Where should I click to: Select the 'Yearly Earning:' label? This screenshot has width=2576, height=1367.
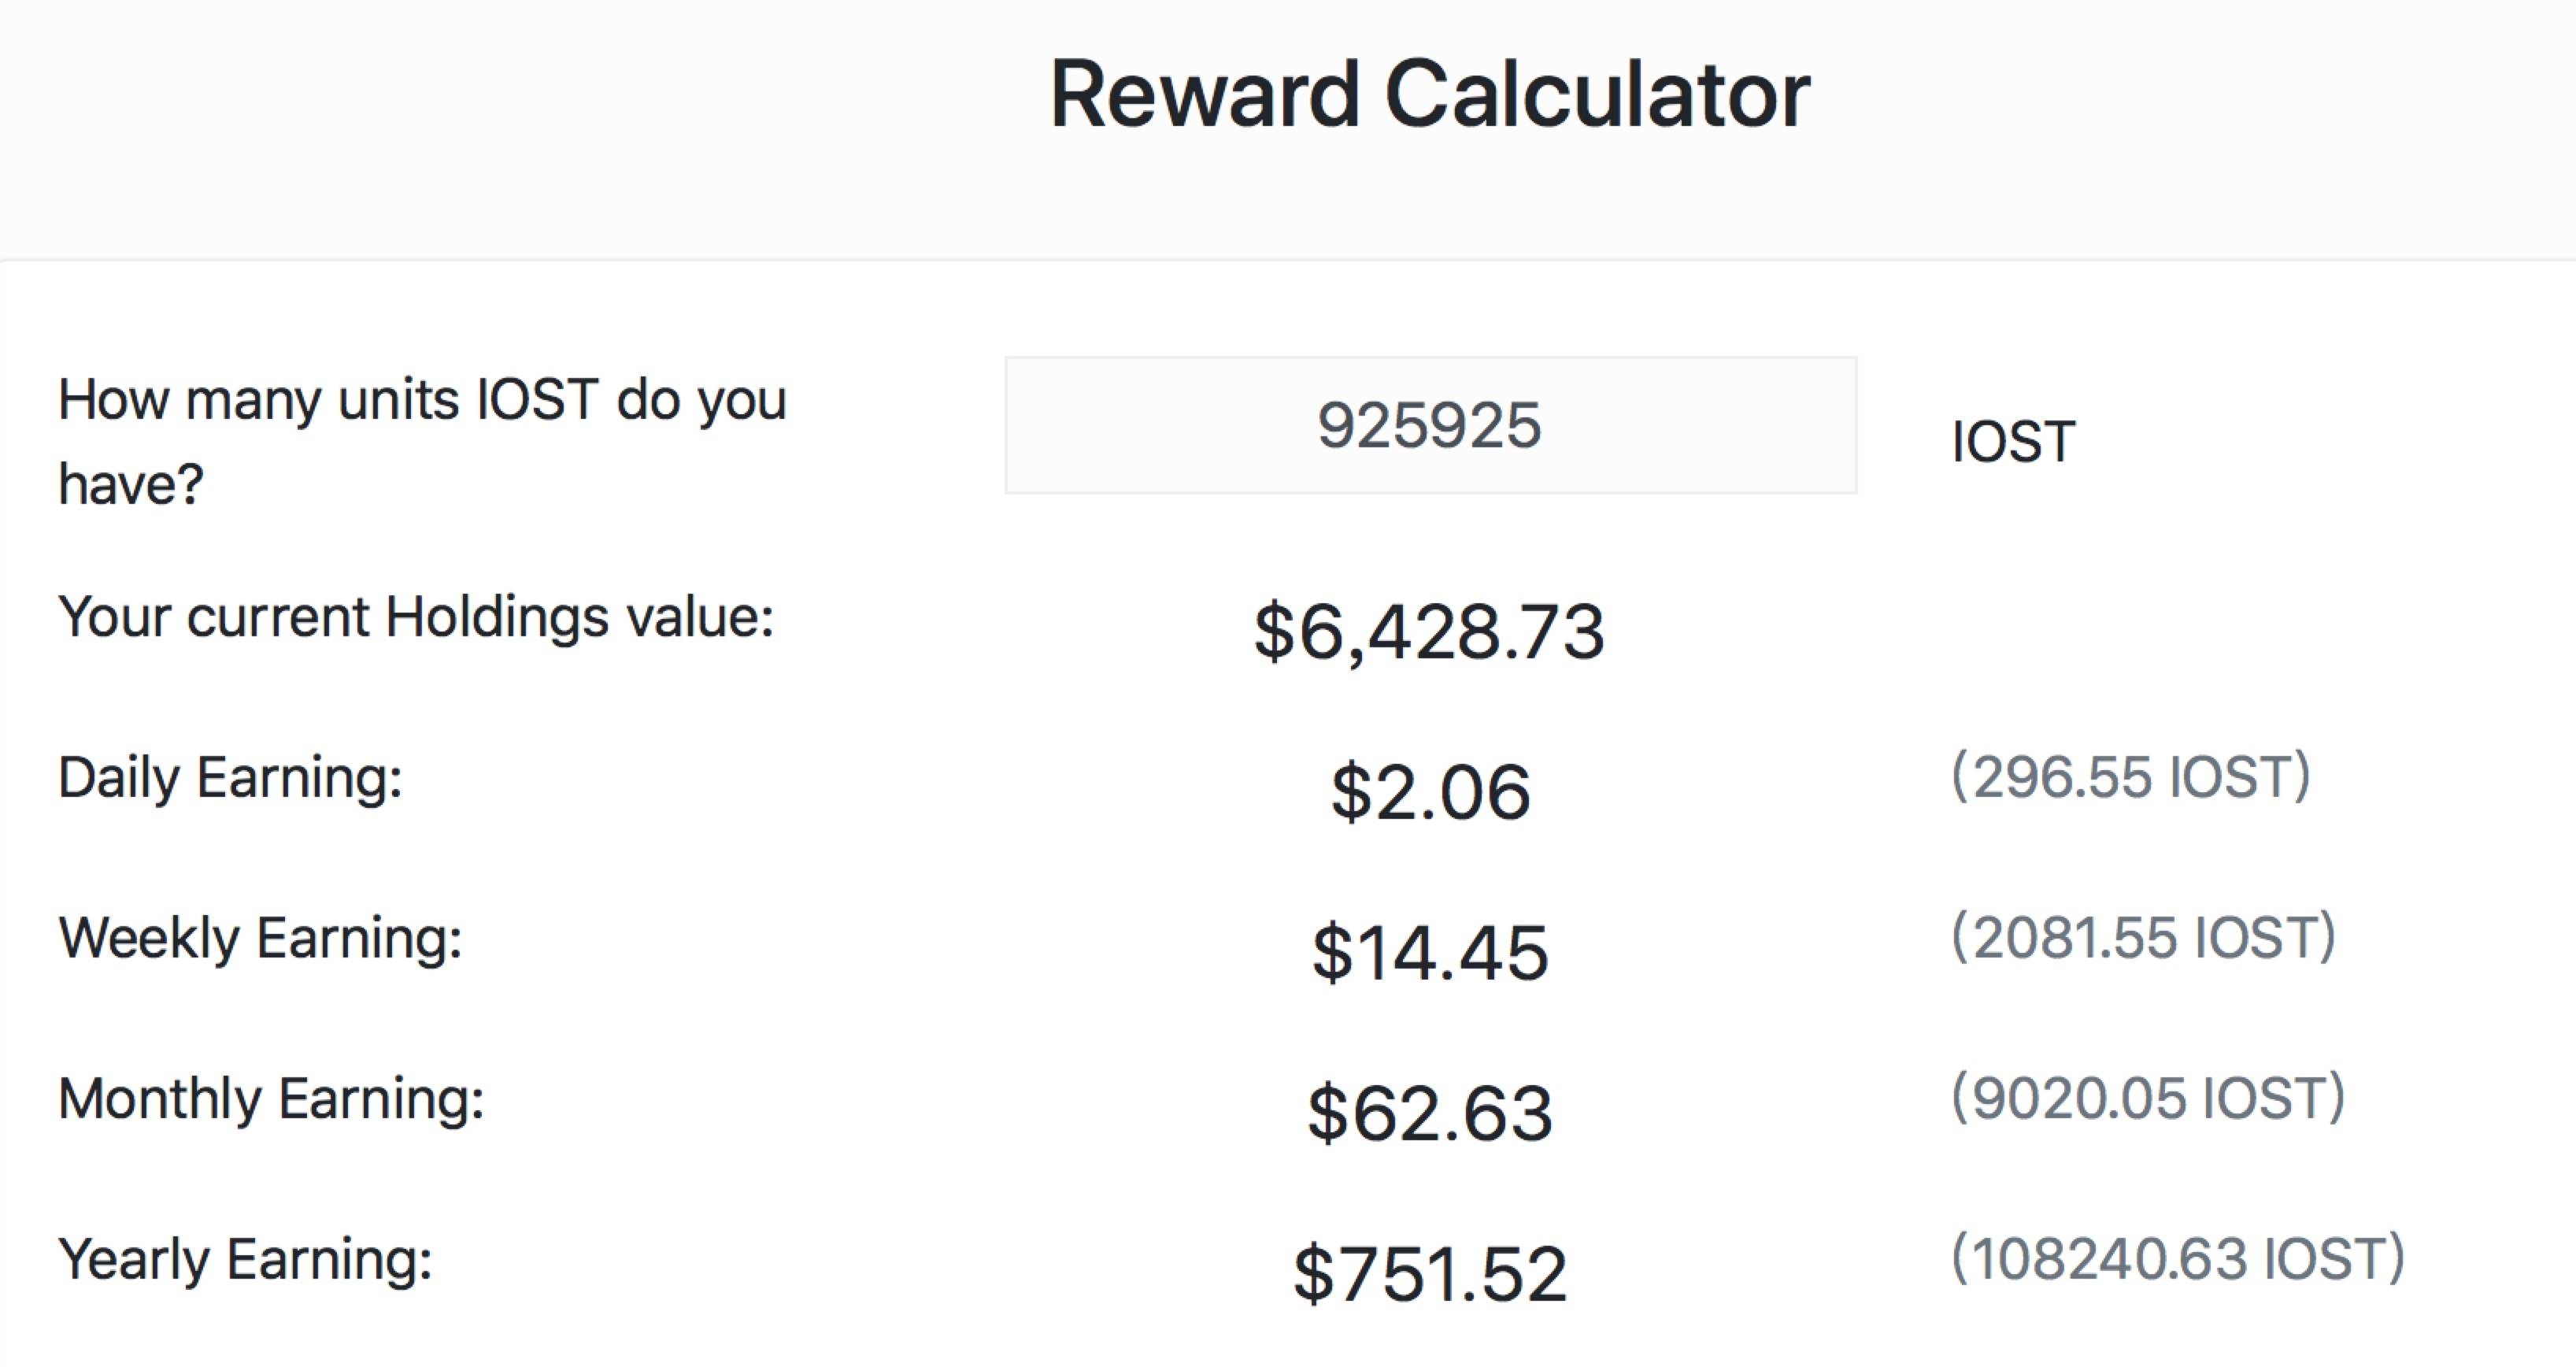point(245,1260)
